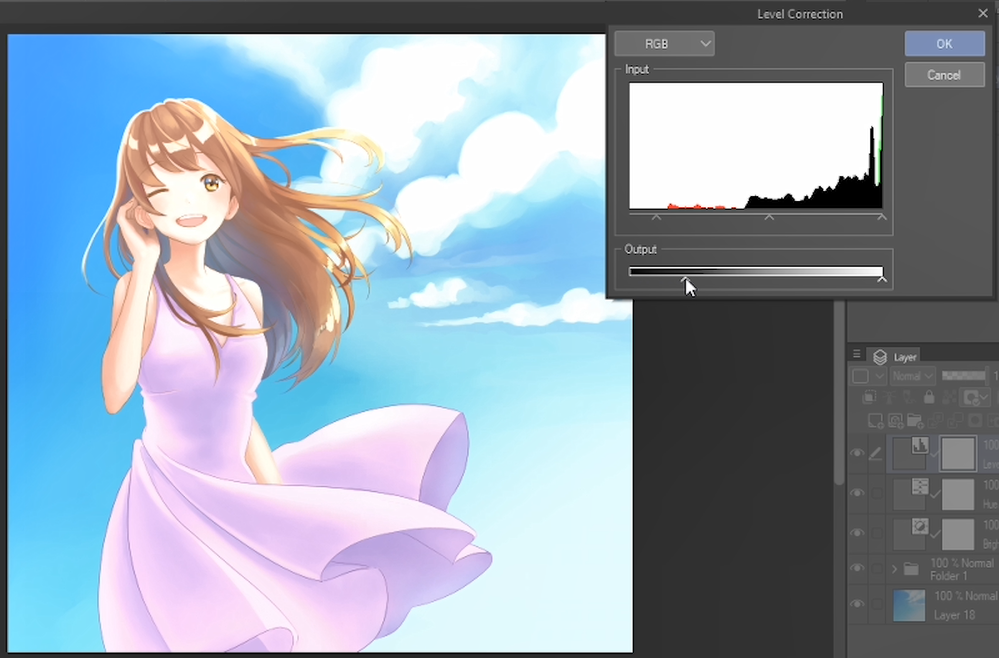Hide the Hue adjustment layer
999x658 pixels.
point(858,493)
